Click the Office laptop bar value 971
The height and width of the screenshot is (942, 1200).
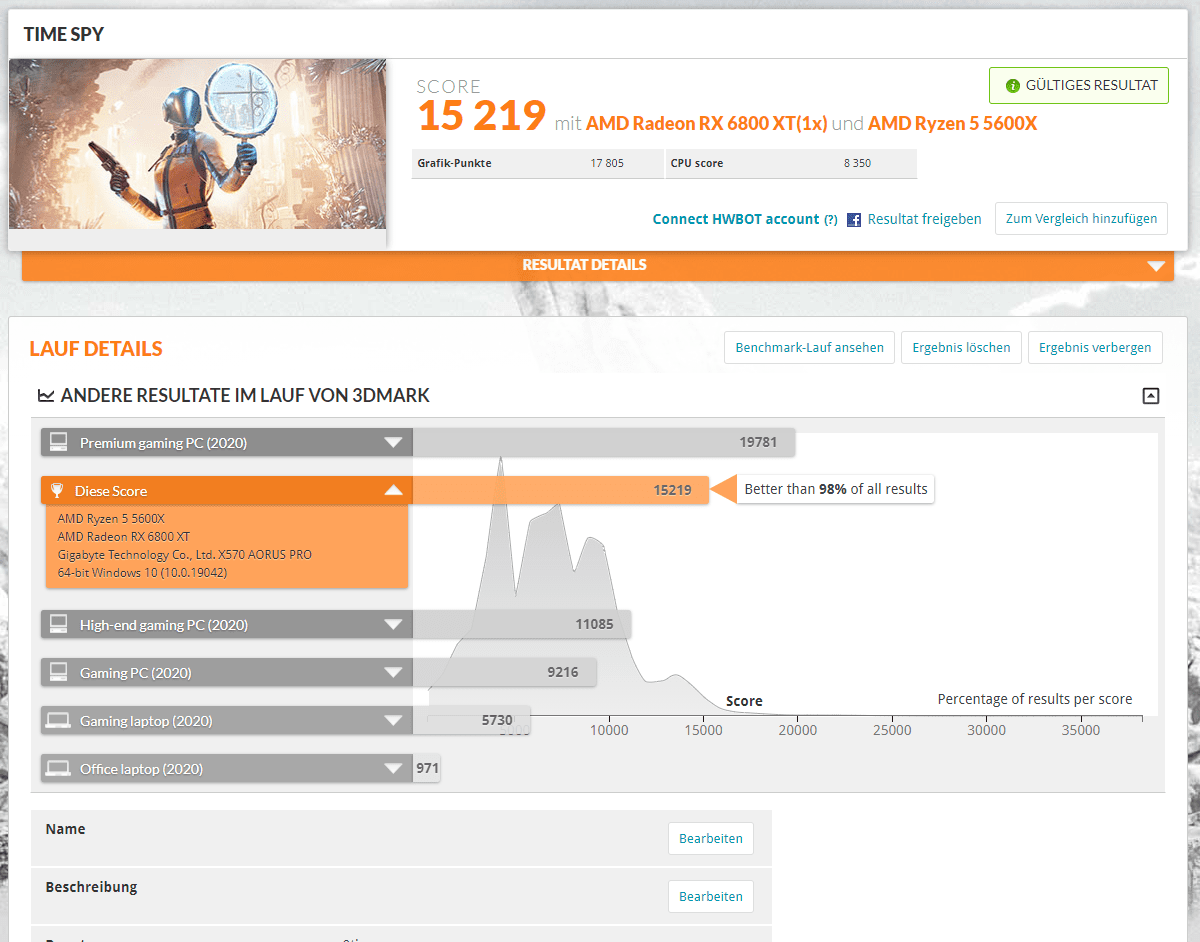point(427,768)
